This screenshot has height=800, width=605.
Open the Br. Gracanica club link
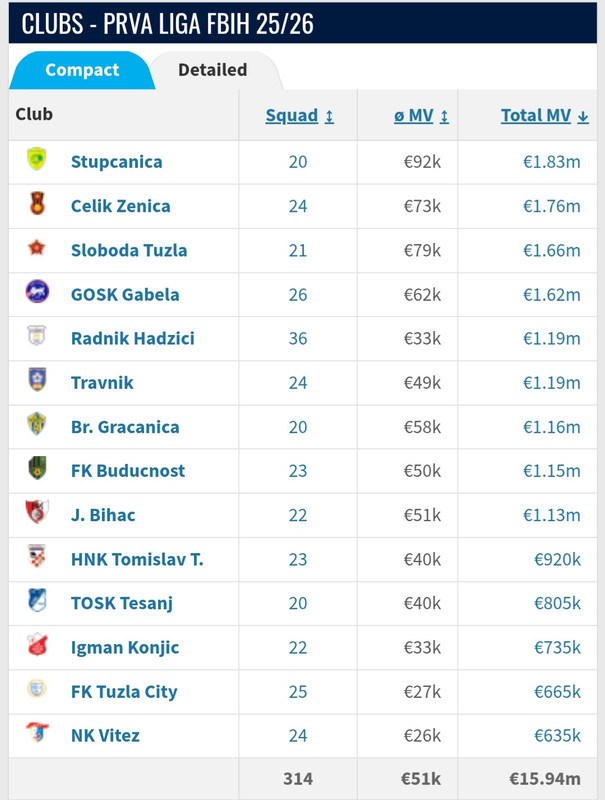click(125, 427)
